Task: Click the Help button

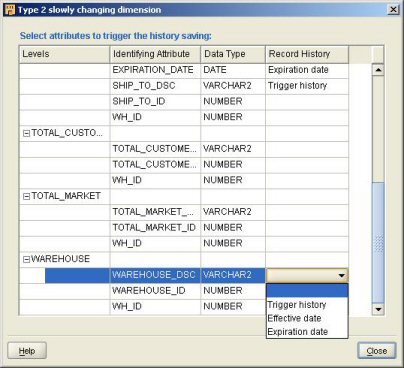Action: (x=27, y=351)
